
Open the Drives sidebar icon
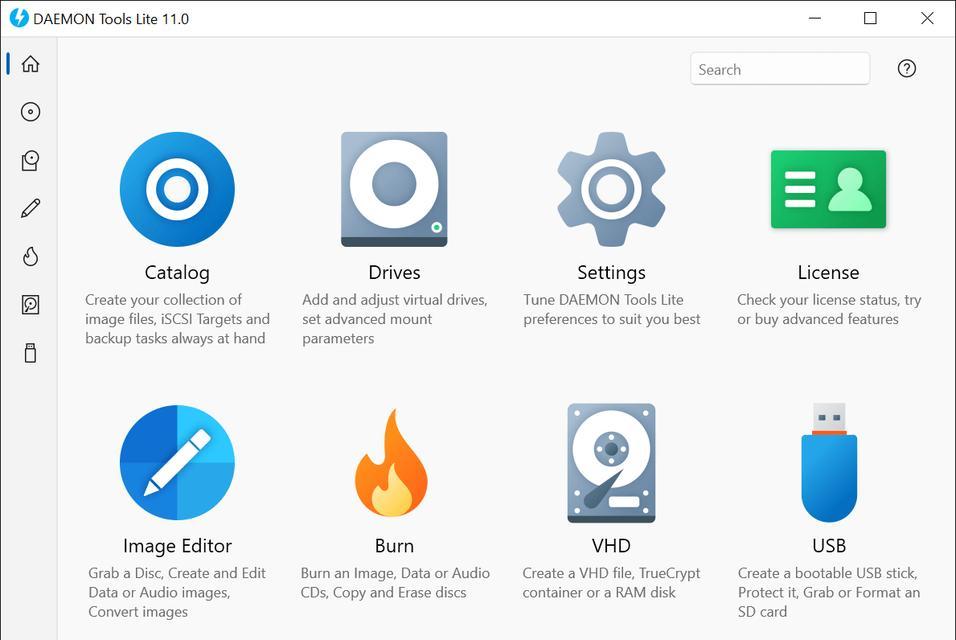30,160
